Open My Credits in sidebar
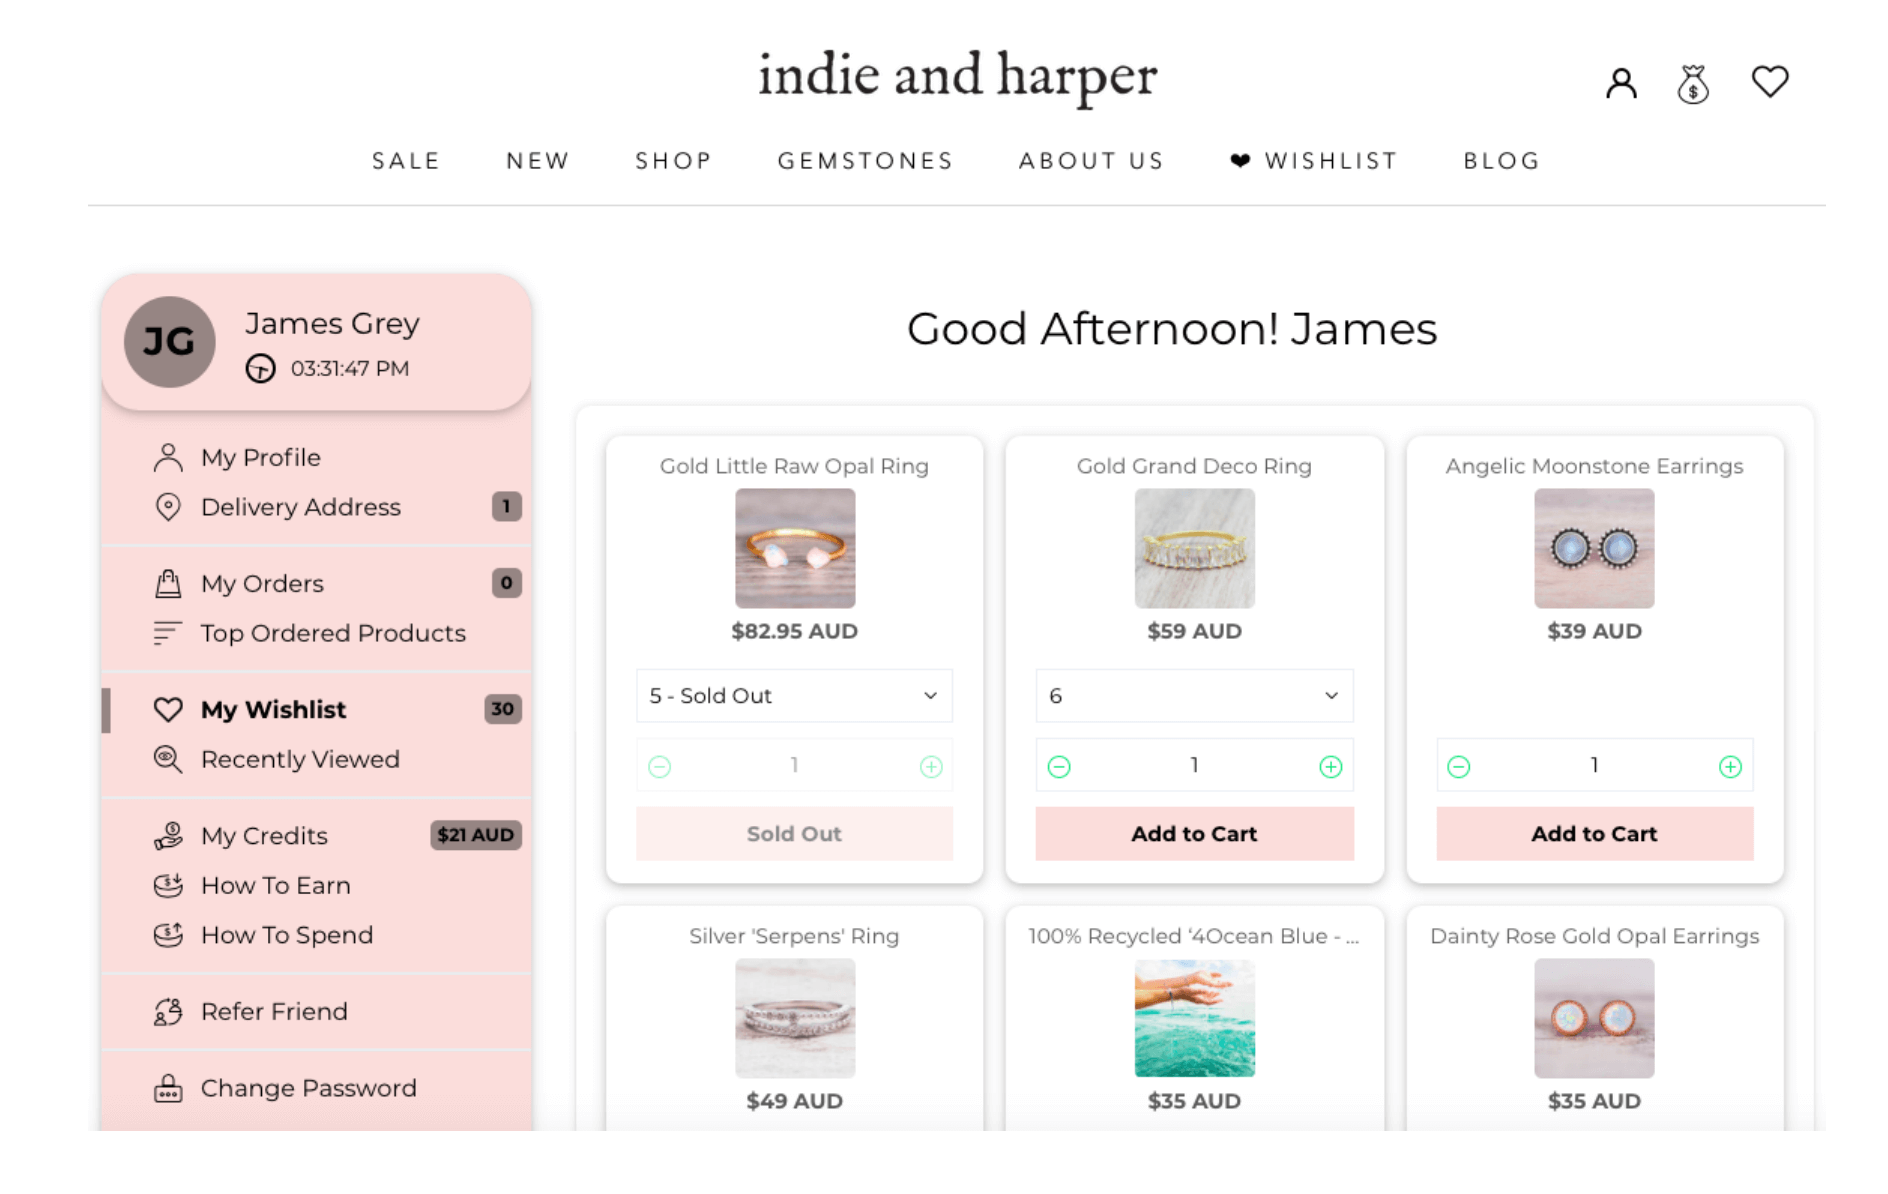Image resolution: width=1888 pixels, height=1194 pixels. pos(264,836)
